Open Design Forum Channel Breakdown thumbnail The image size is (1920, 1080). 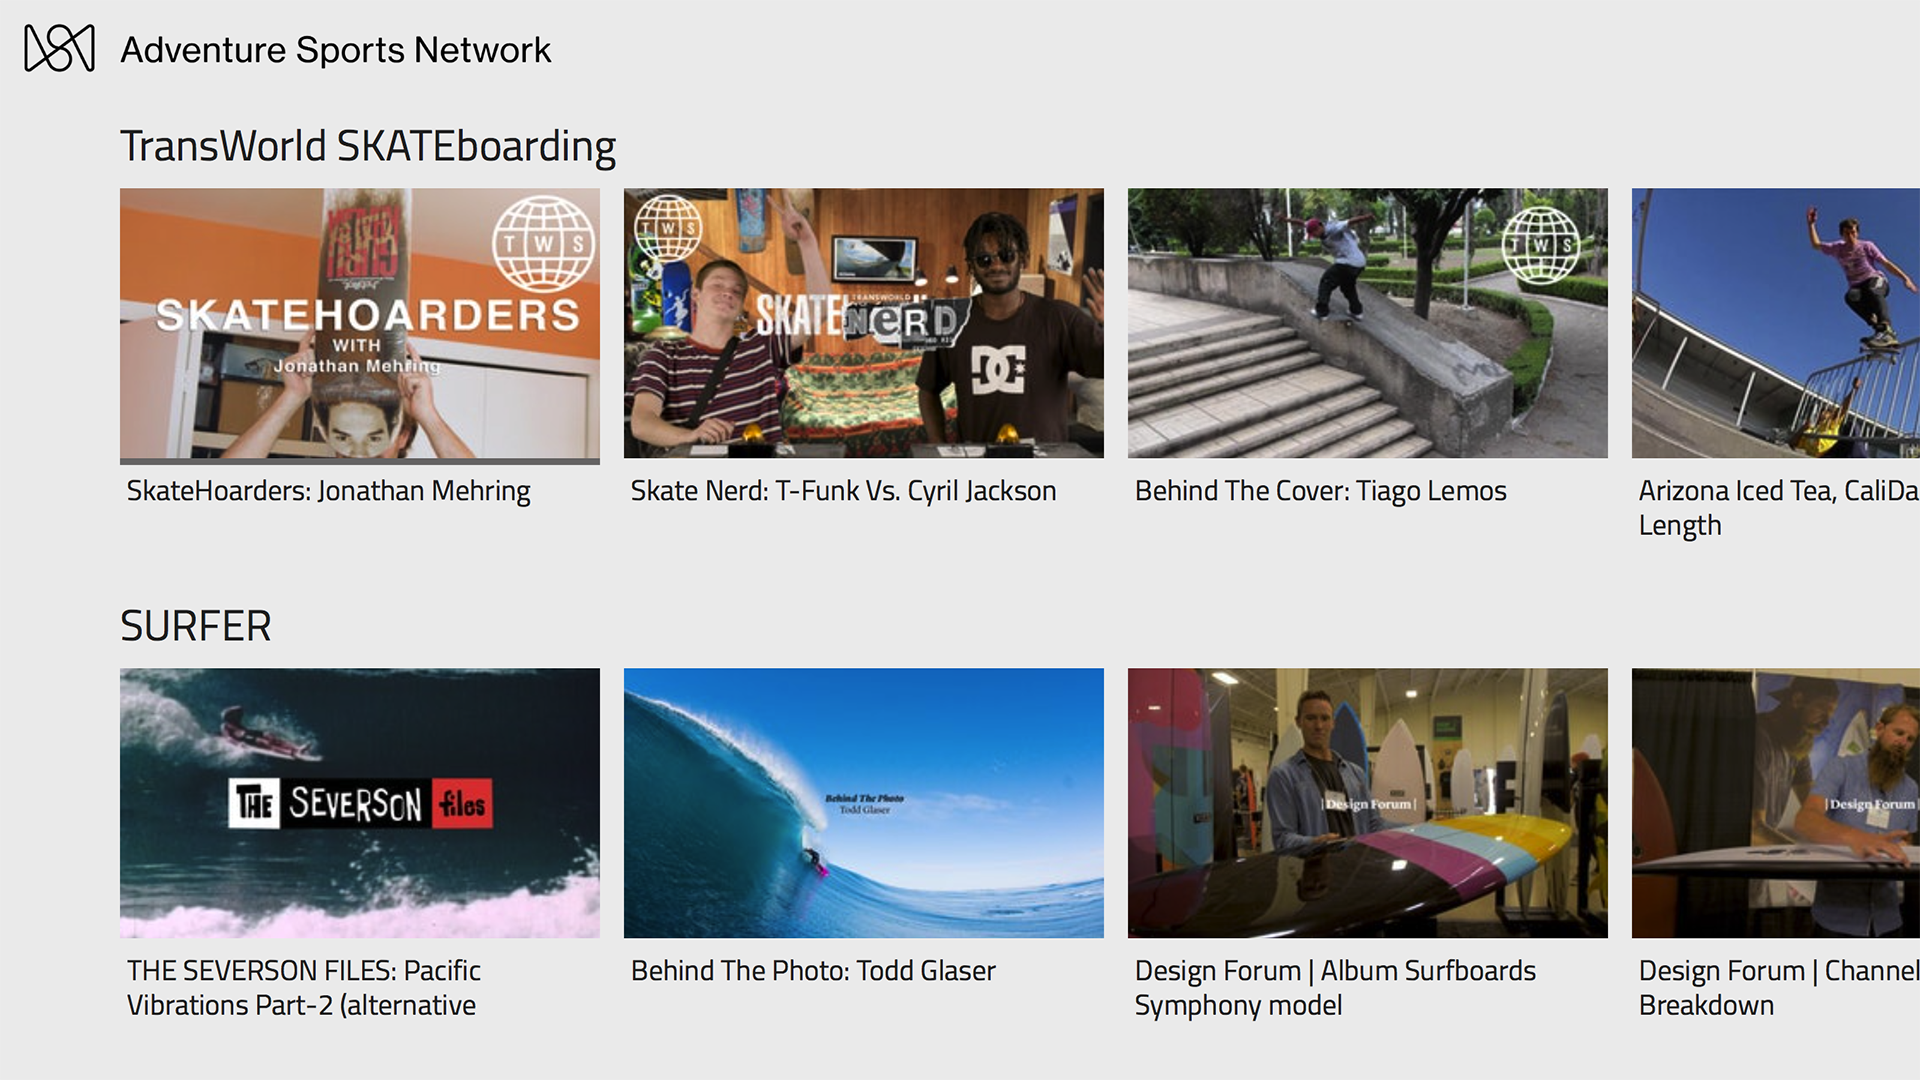tap(1776, 803)
